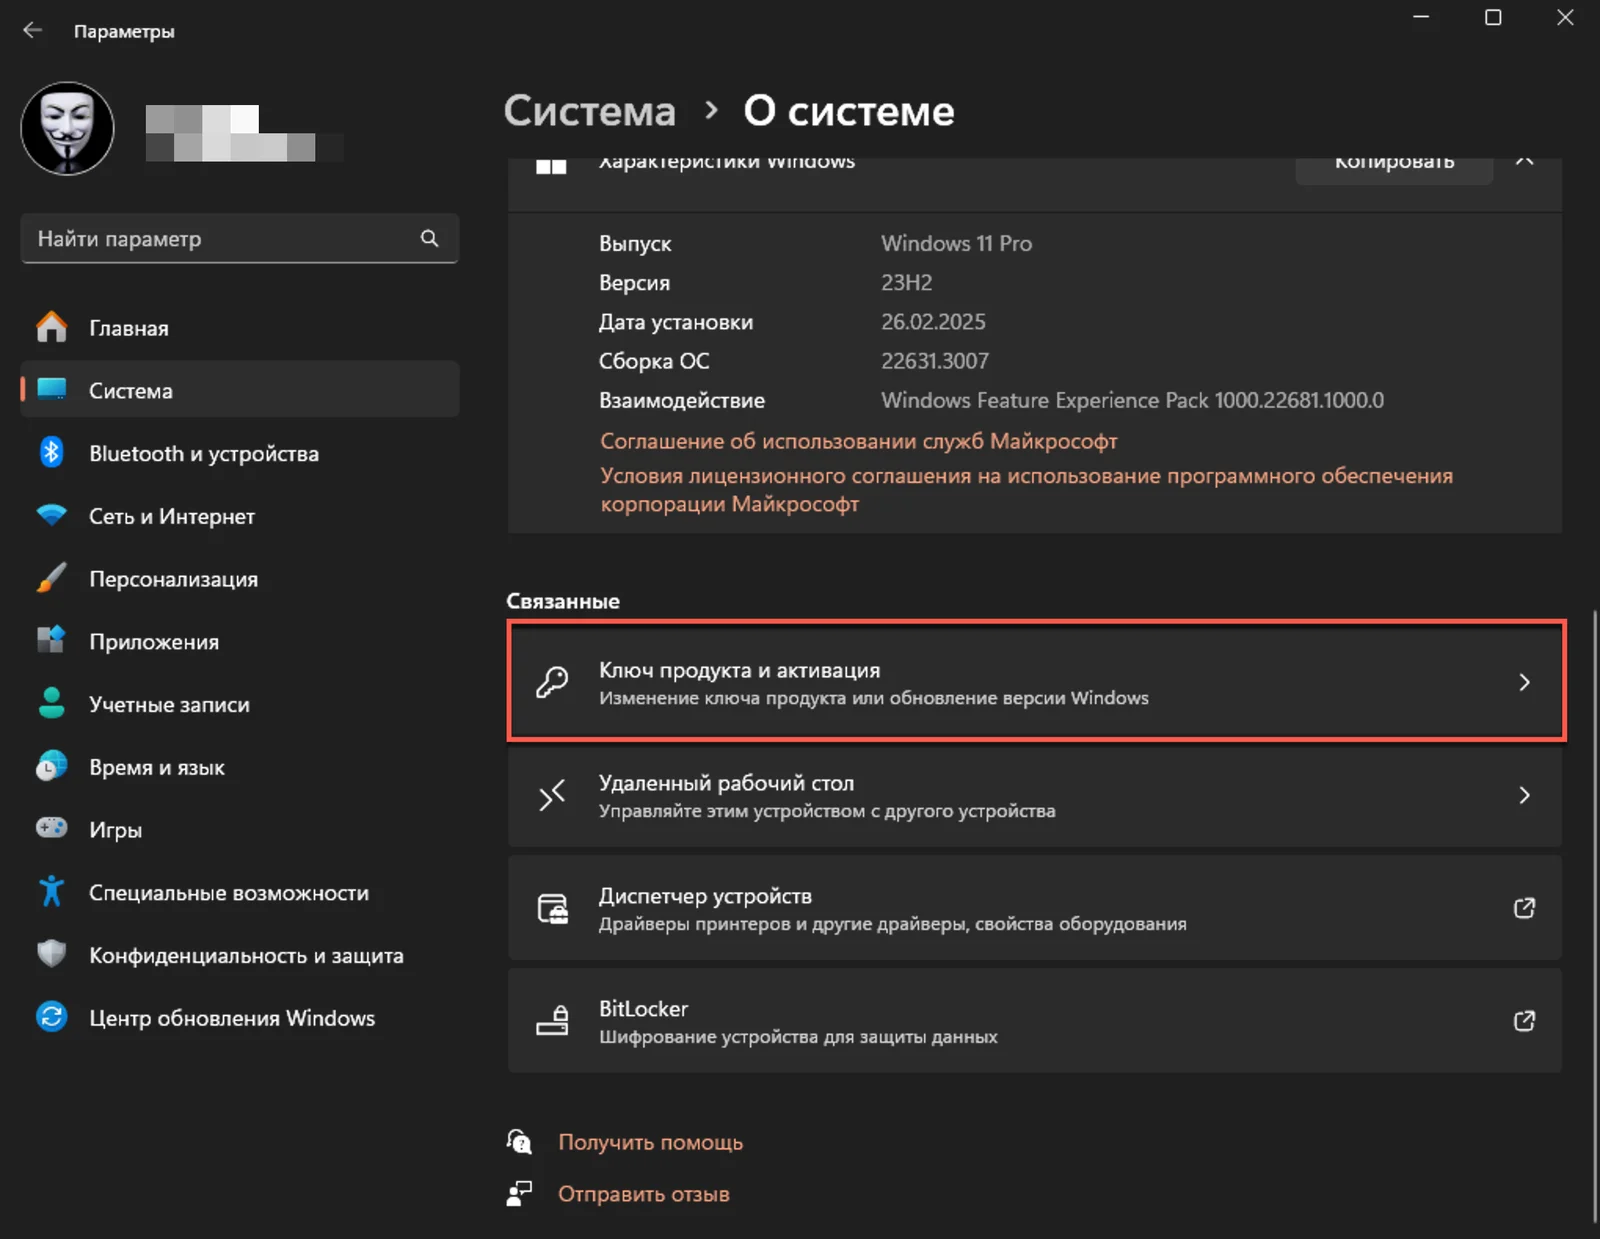Open Персонализация settings

pos(240,579)
